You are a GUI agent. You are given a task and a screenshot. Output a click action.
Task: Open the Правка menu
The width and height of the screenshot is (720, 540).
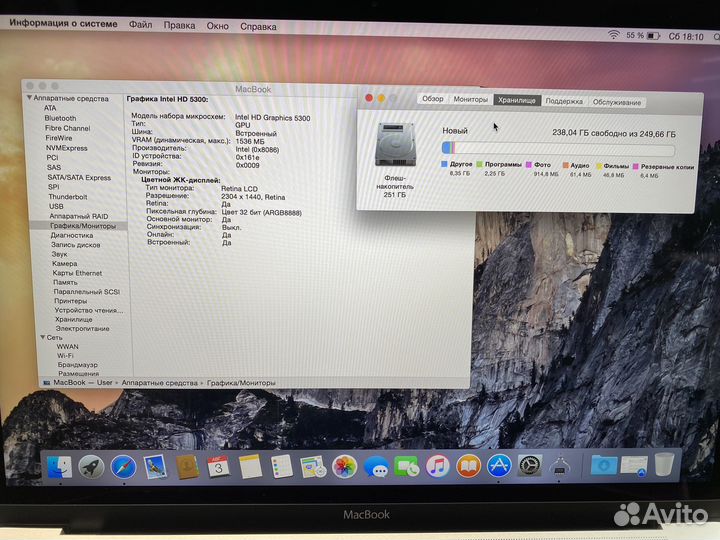click(x=180, y=25)
